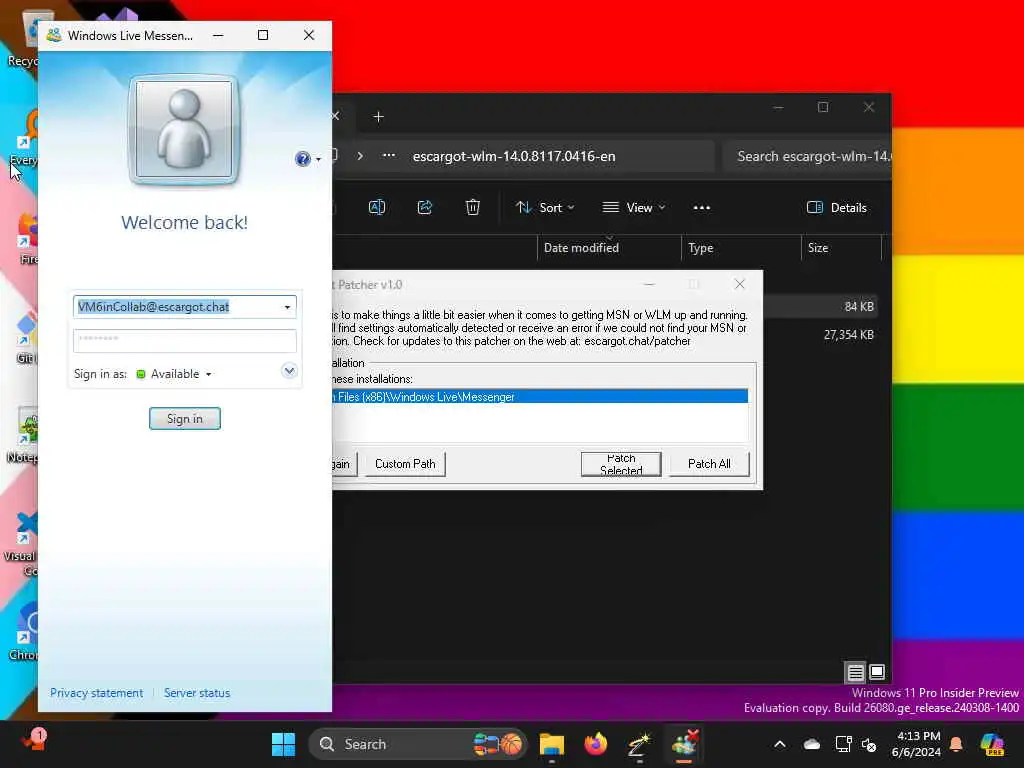Click the Sign in button in Messenger

coord(185,419)
